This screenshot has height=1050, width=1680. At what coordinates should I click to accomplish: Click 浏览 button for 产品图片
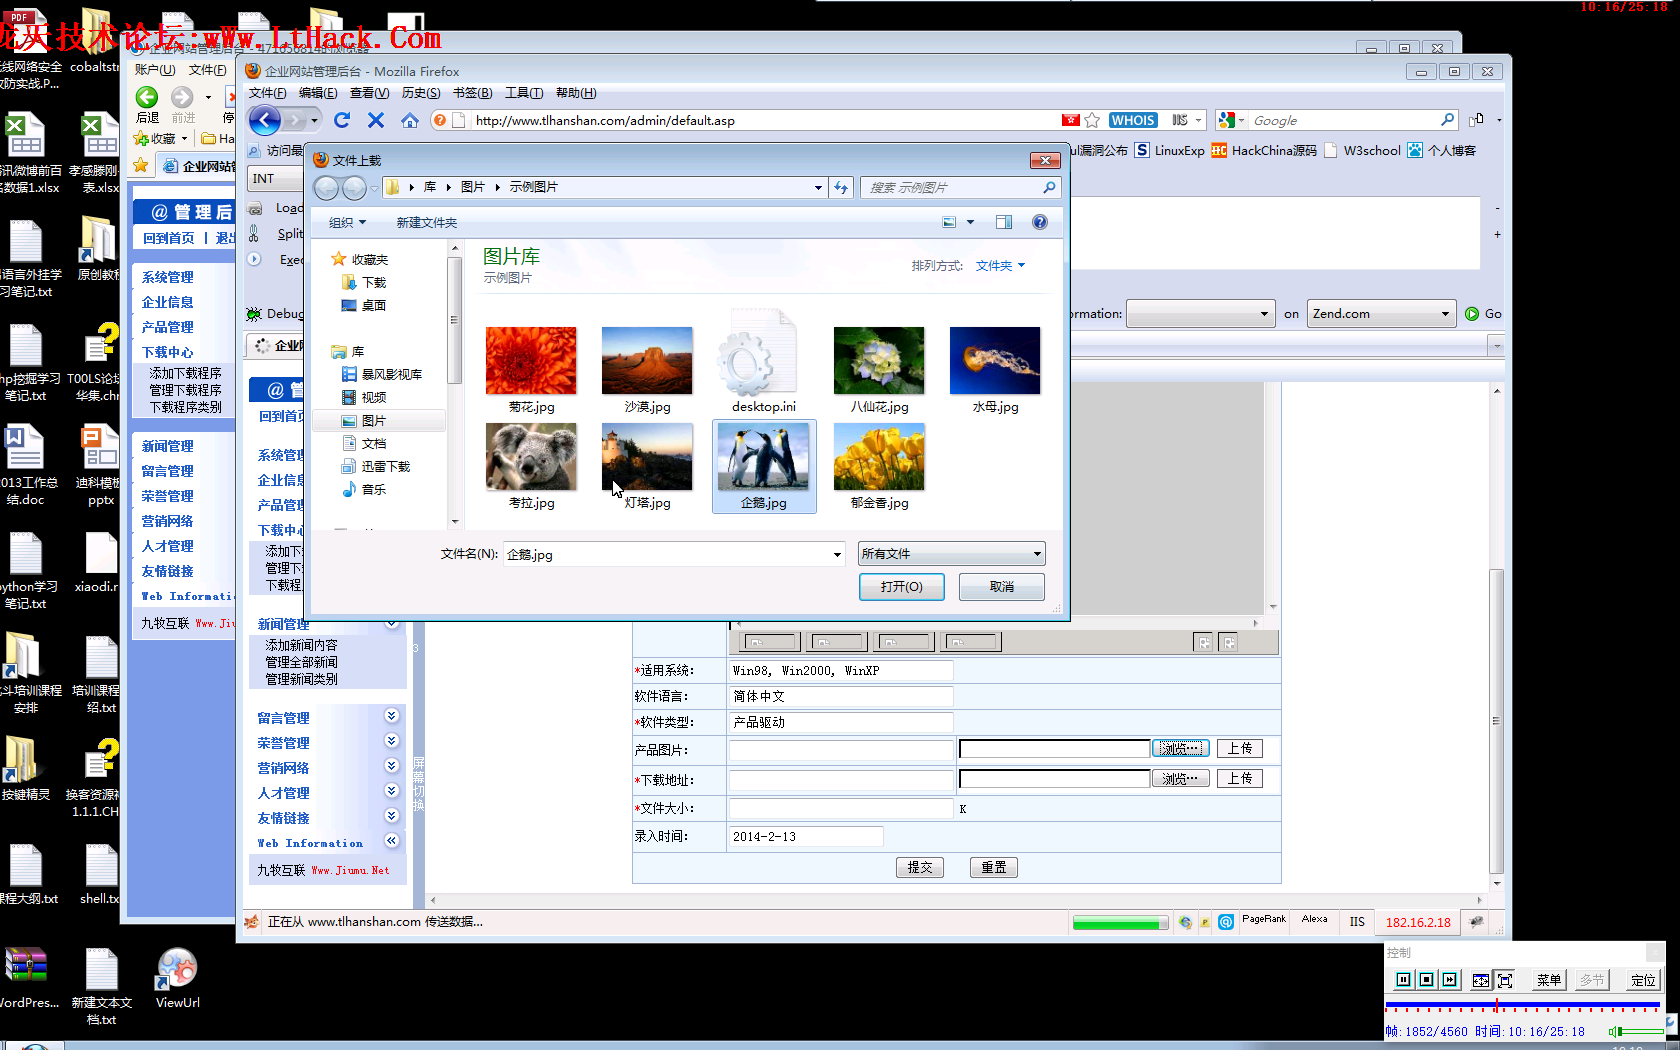click(1180, 748)
